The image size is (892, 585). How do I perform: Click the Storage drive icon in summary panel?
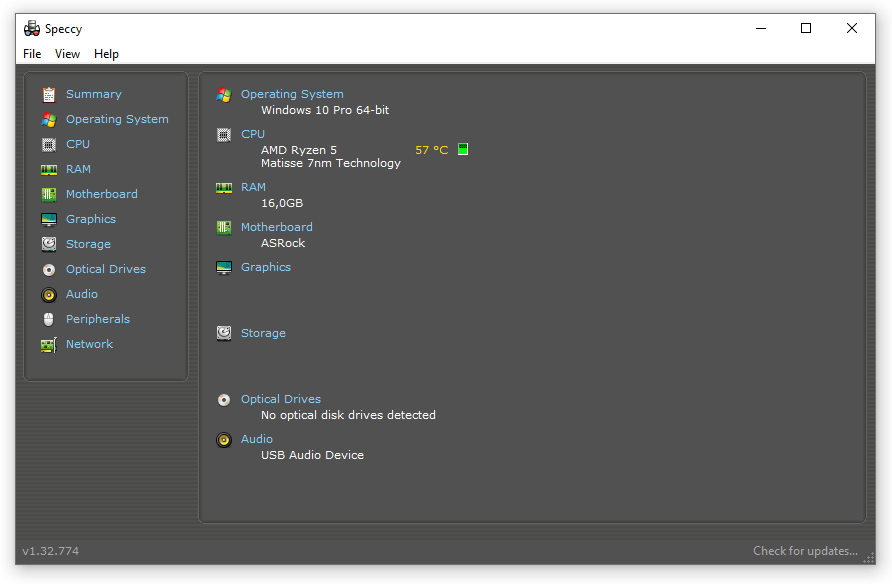pos(224,333)
